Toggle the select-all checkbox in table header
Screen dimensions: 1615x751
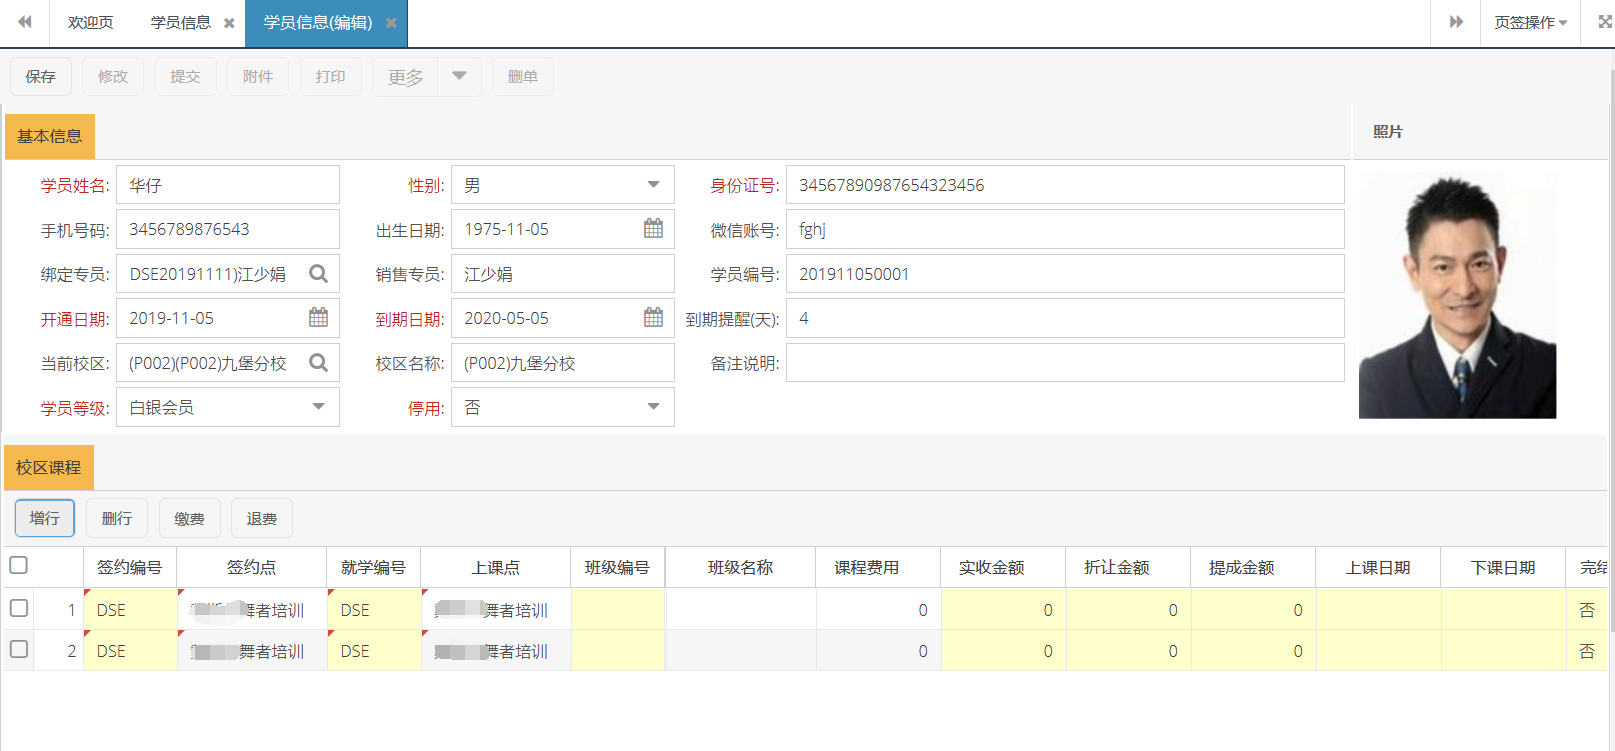(x=18, y=566)
